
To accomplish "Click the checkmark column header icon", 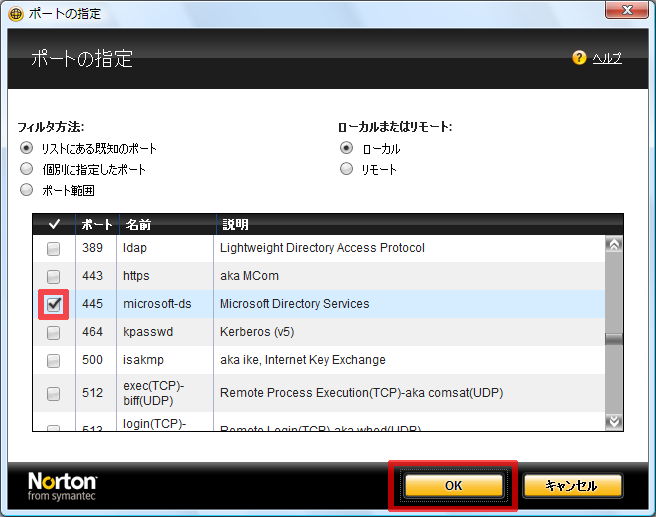I will click(54, 225).
